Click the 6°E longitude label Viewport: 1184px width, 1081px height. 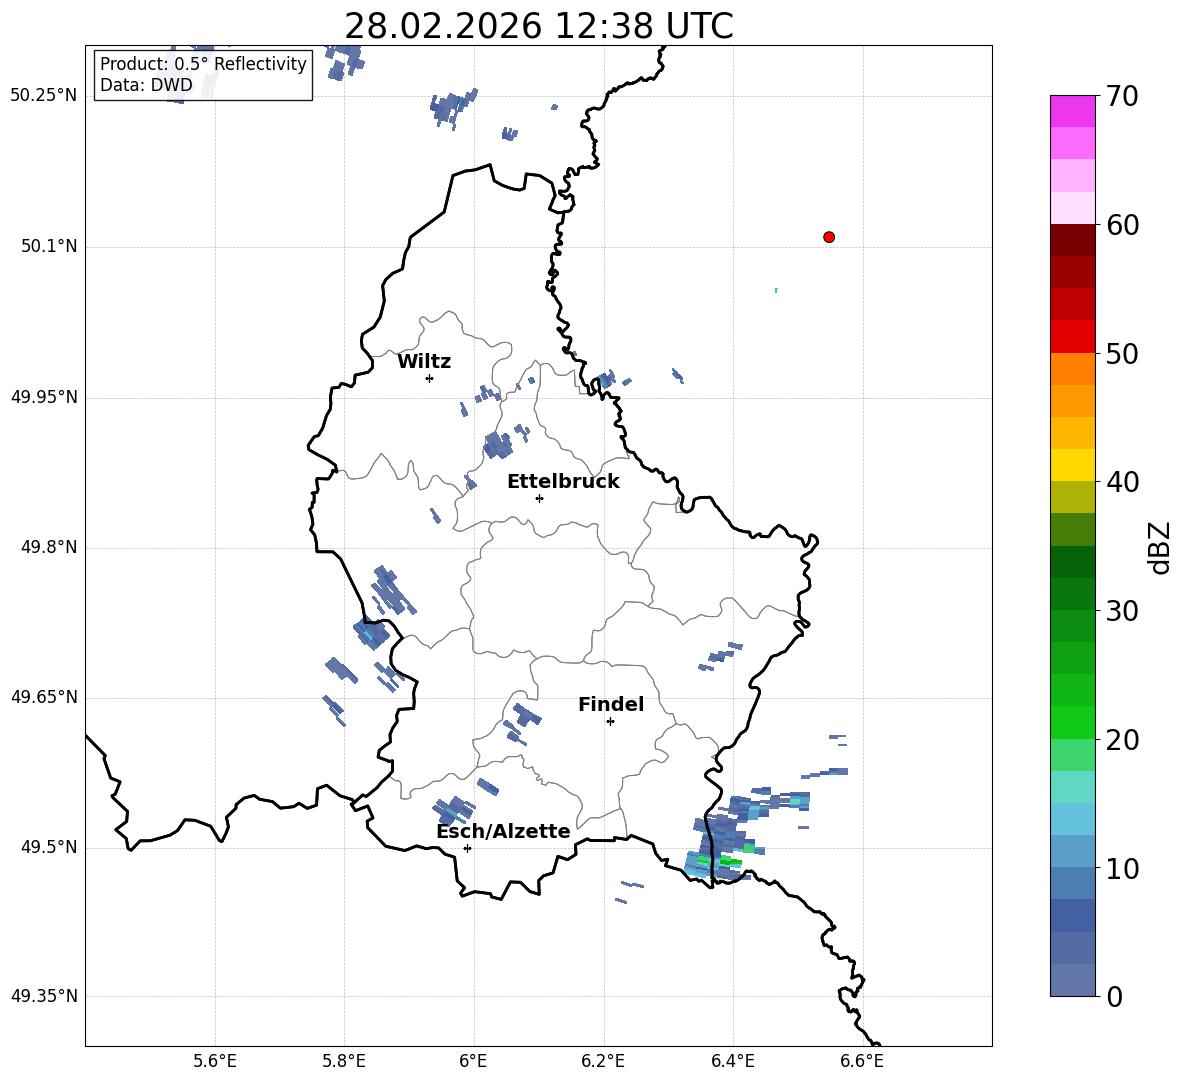tap(473, 1061)
